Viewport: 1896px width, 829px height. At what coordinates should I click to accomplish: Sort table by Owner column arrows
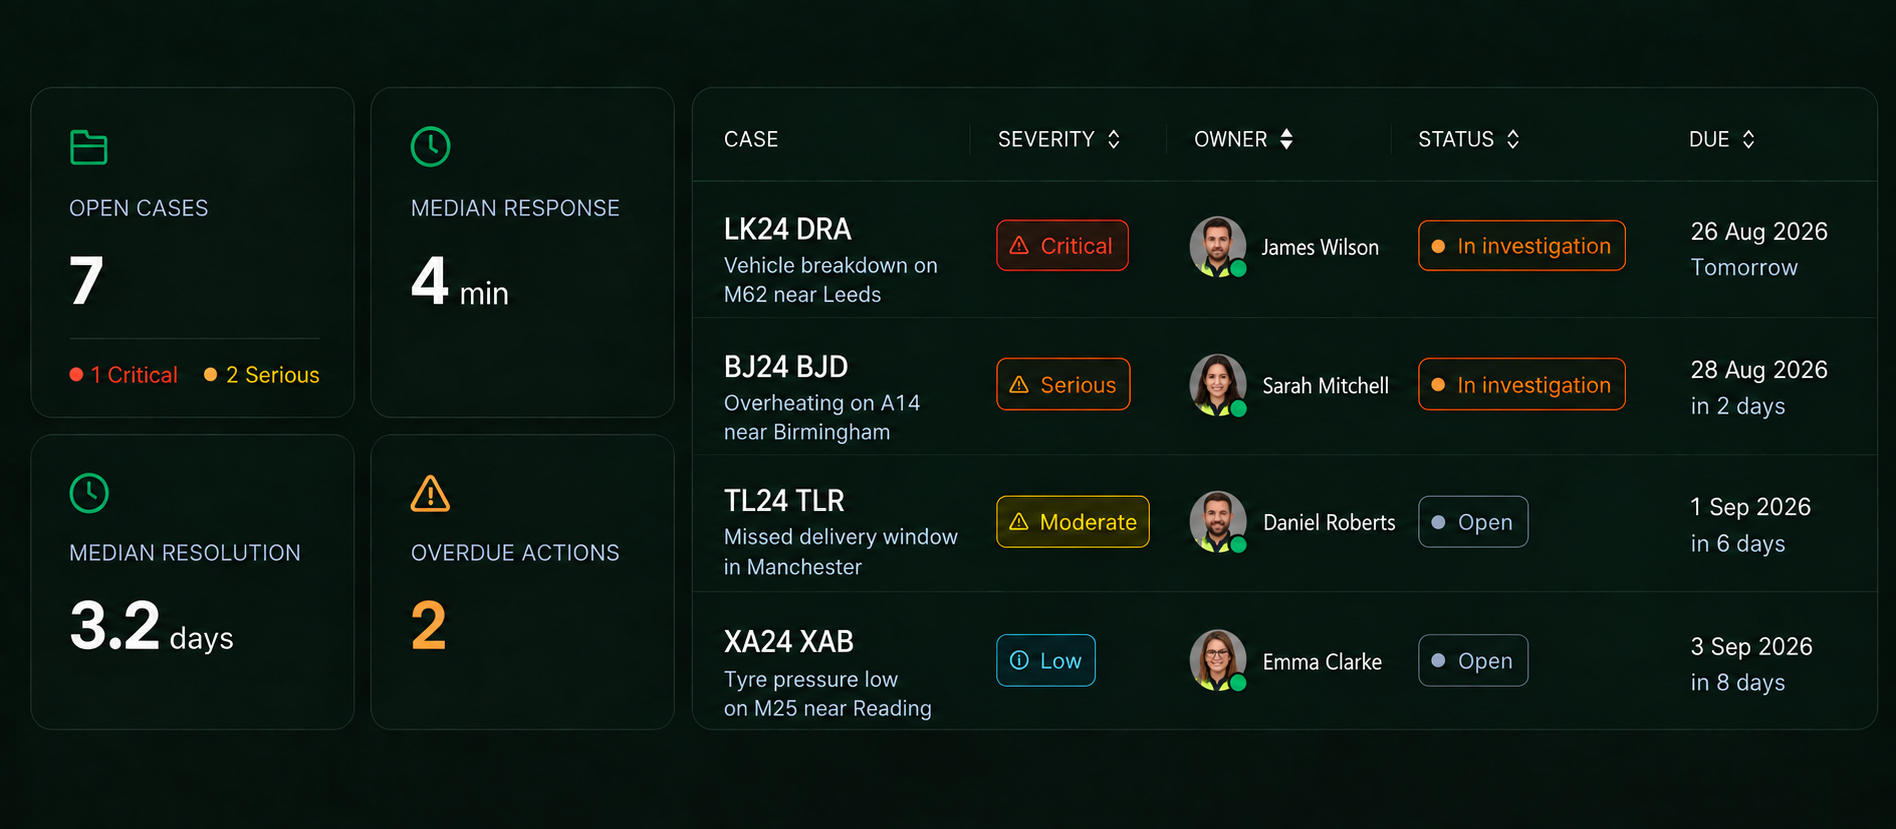tap(1287, 139)
